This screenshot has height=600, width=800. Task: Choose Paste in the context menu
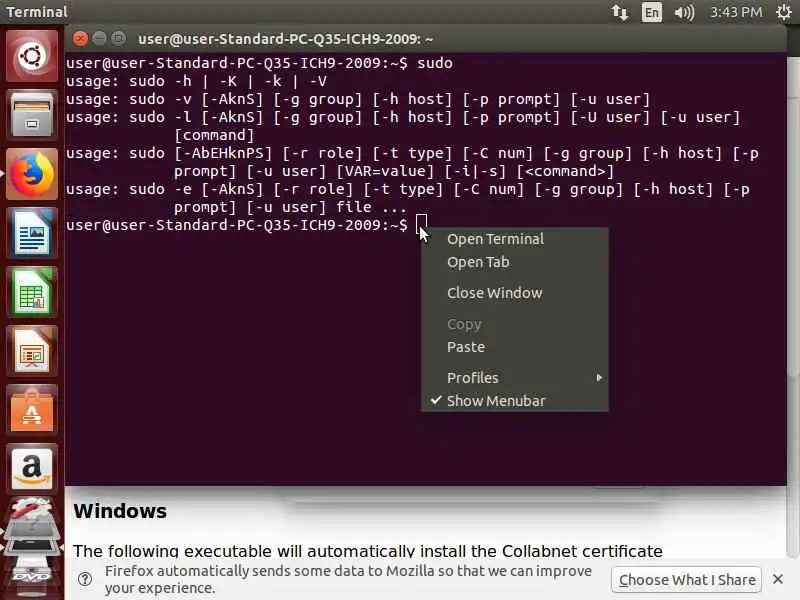(514, 347)
